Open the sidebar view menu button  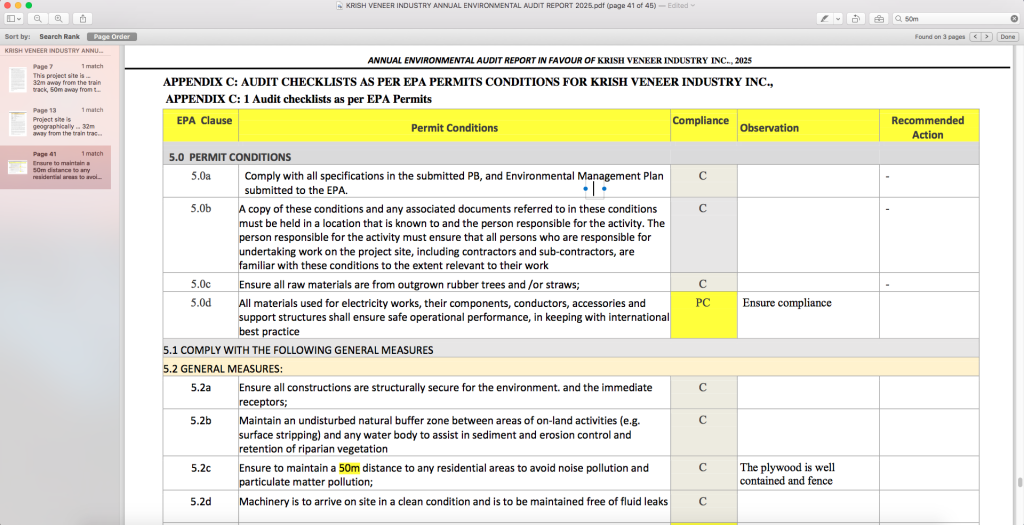(x=15, y=19)
